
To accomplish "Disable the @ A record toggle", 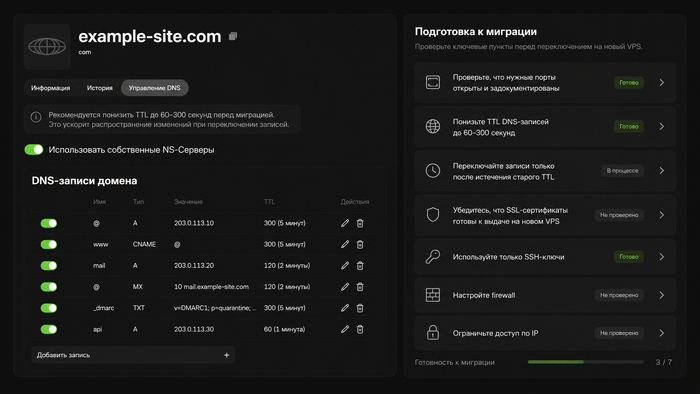I will click(x=49, y=223).
